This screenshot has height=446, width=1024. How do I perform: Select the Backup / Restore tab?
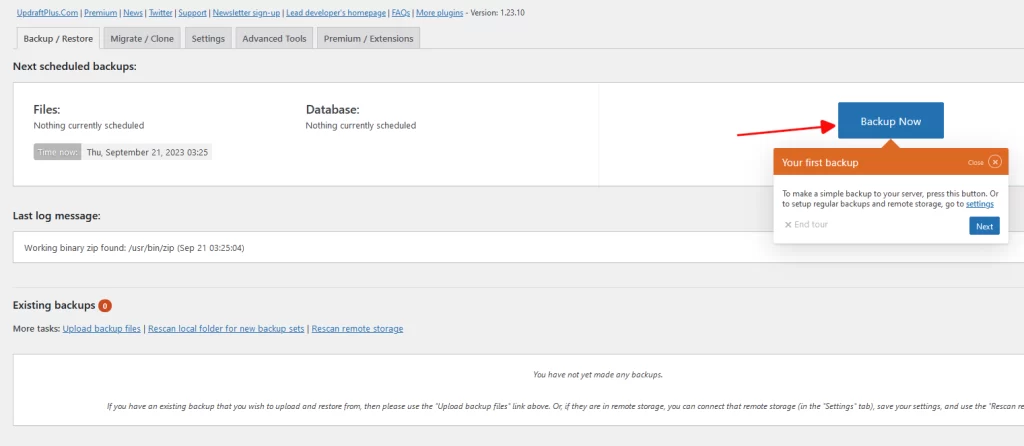pyautogui.click(x=57, y=39)
